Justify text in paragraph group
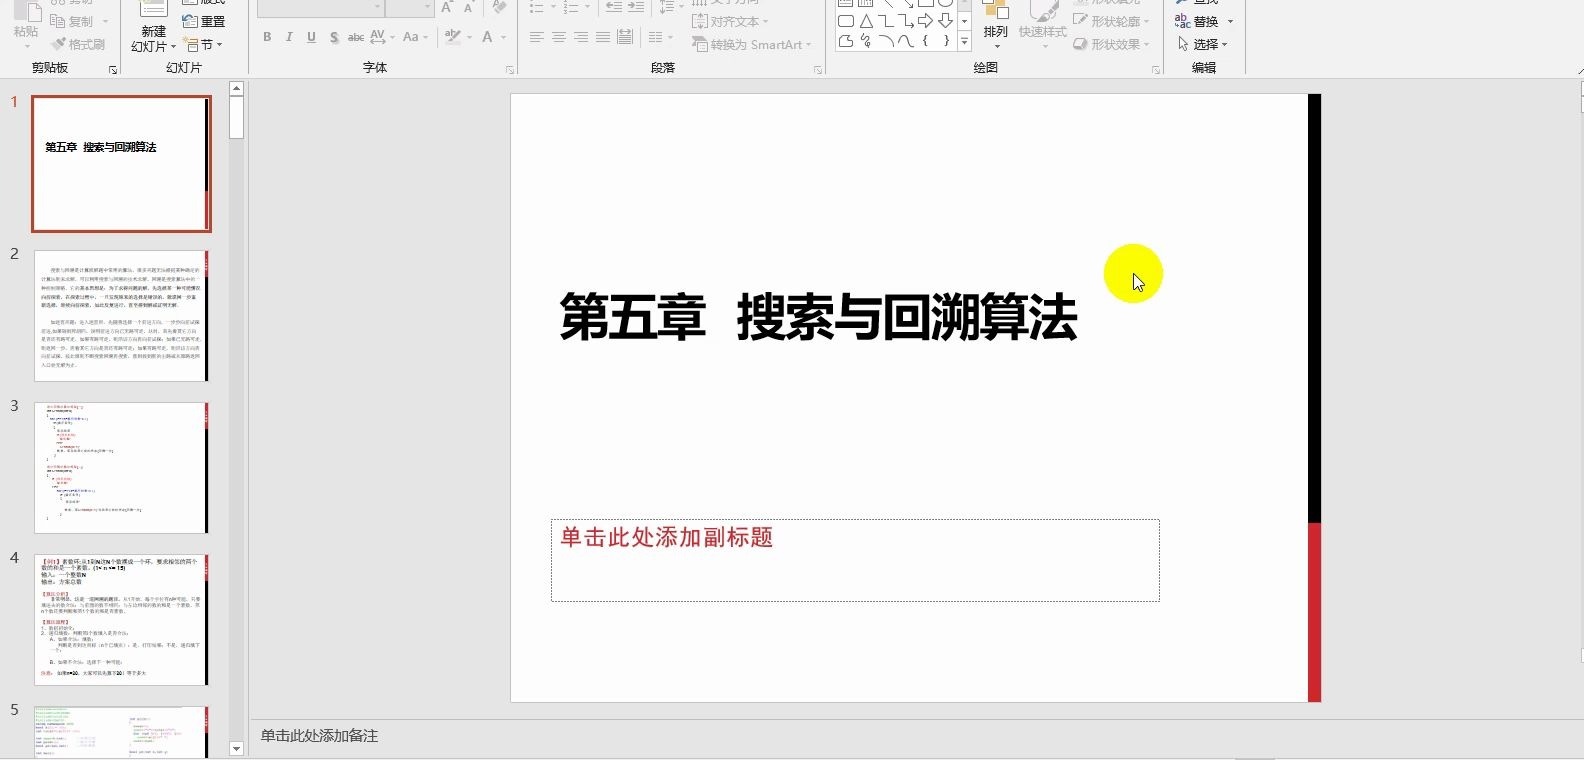Viewport: 1584px width, 760px height. pyautogui.click(x=603, y=37)
